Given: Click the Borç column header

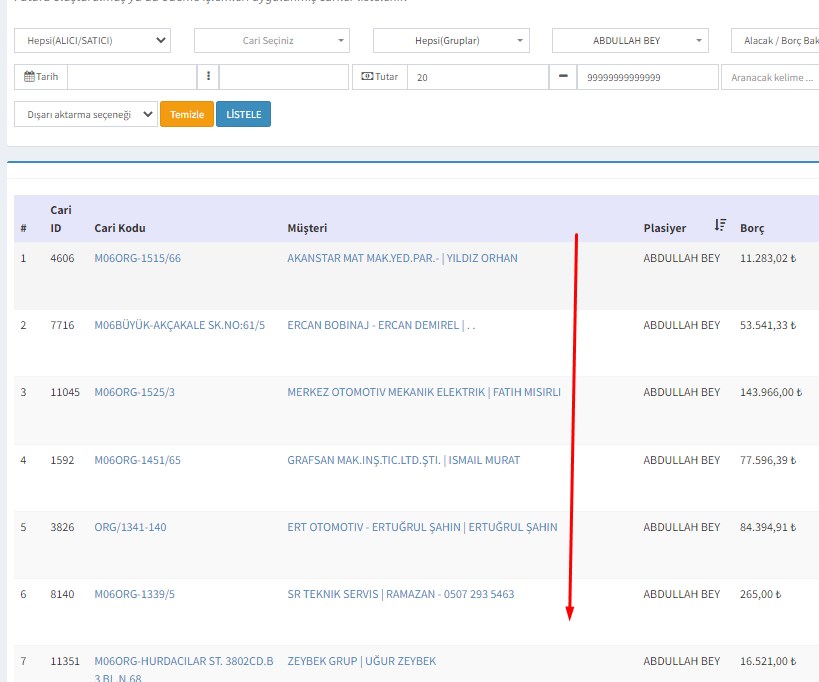Looking at the screenshot, I should (x=752, y=228).
